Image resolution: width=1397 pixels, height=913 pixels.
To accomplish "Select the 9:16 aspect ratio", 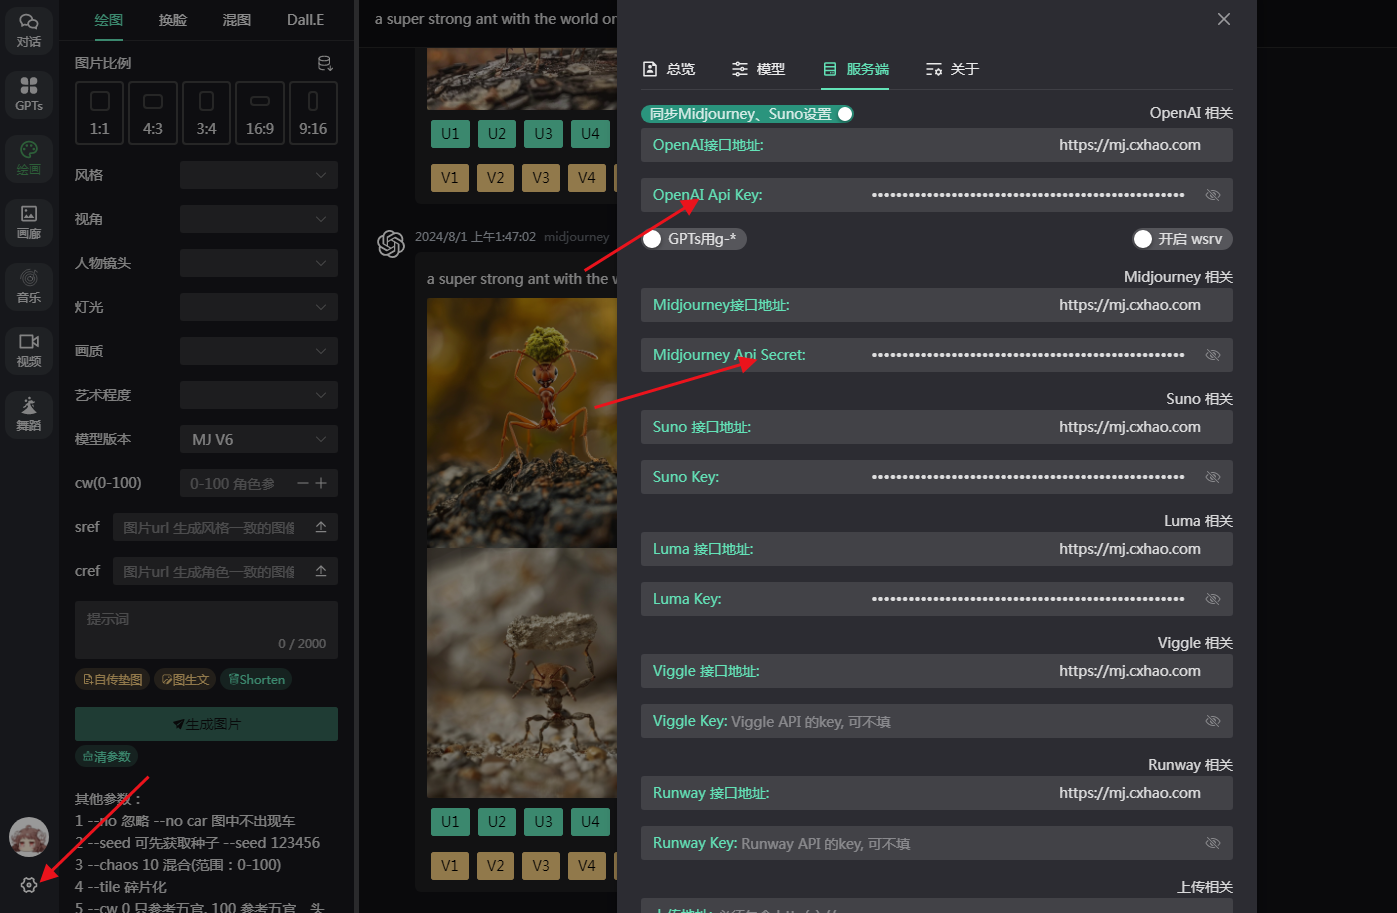I will (x=313, y=113).
